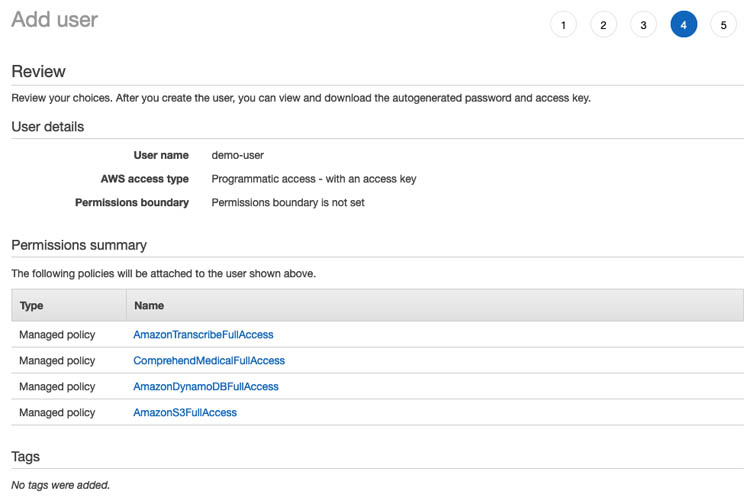This screenshot has width=750, height=501.
Task: Open the AmazonS3FullAccess policy link
Action: pyautogui.click(x=185, y=412)
